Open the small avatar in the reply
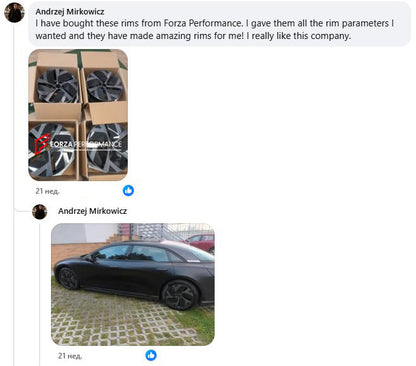Screen dimensions: 416x366 click(x=40, y=212)
